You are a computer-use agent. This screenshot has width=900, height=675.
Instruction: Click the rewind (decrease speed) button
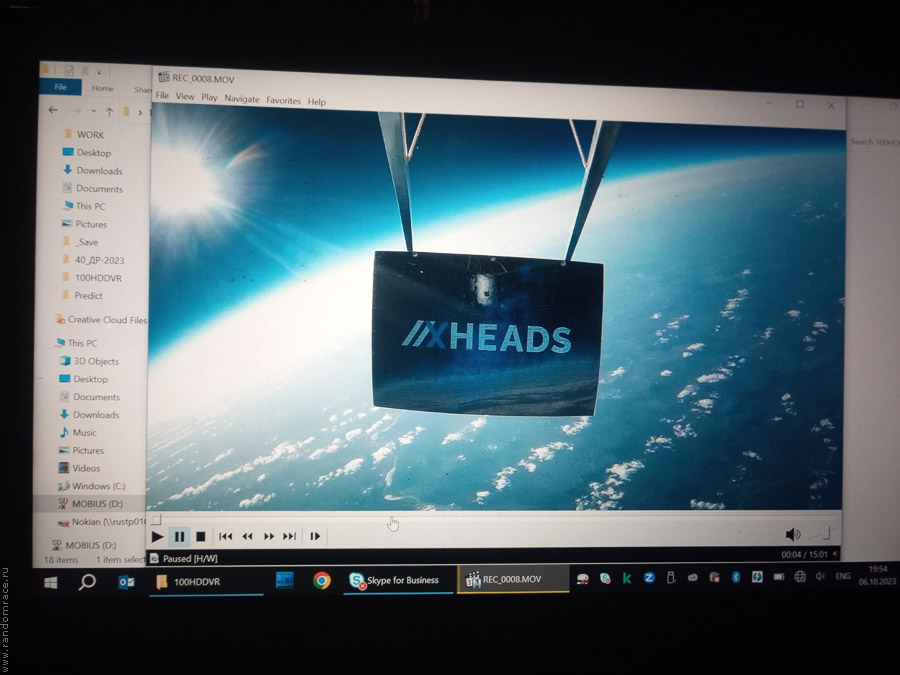click(x=247, y=537)
